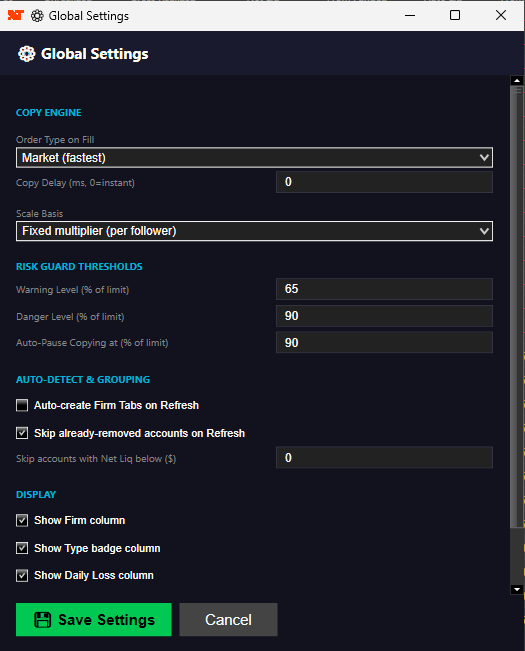
Task: Uncheck Skip already-removed accounts on Refresh
Action: tap(22, 433)
